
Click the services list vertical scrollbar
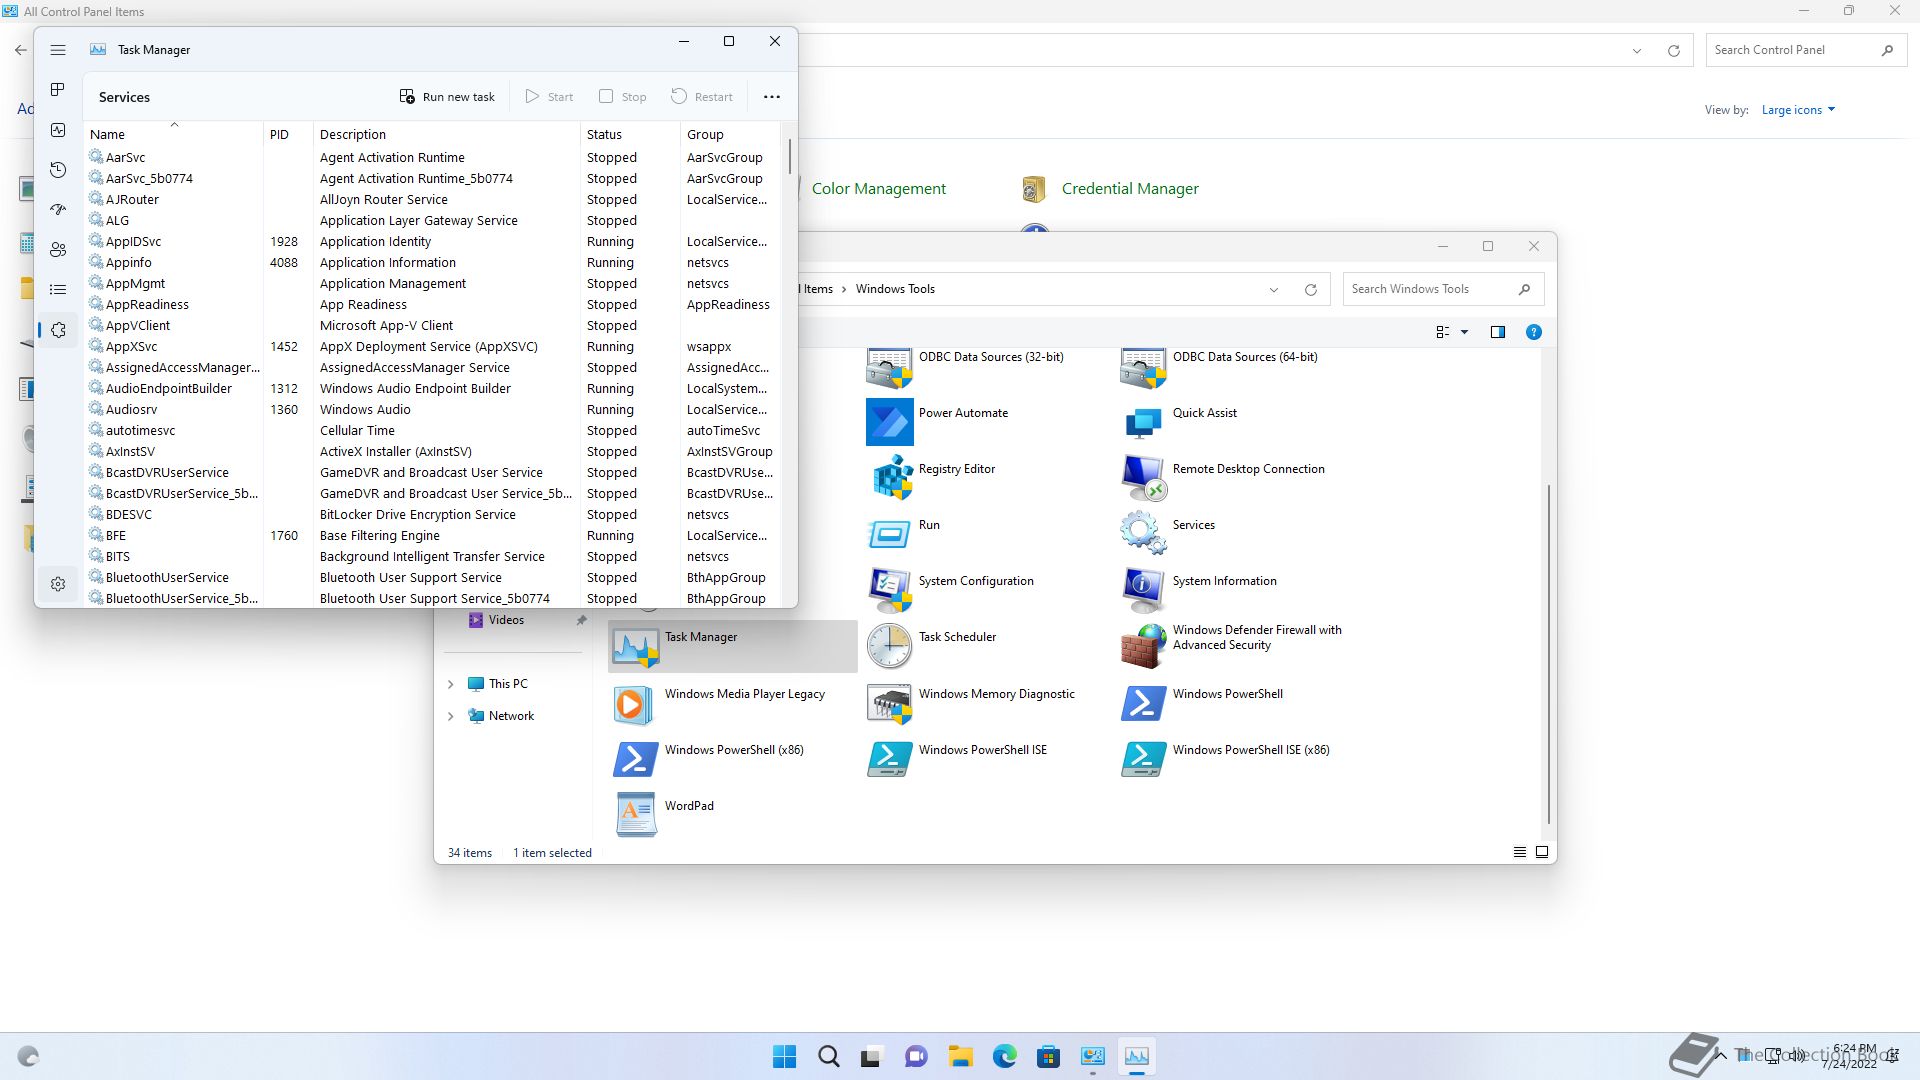click(790, 156)
